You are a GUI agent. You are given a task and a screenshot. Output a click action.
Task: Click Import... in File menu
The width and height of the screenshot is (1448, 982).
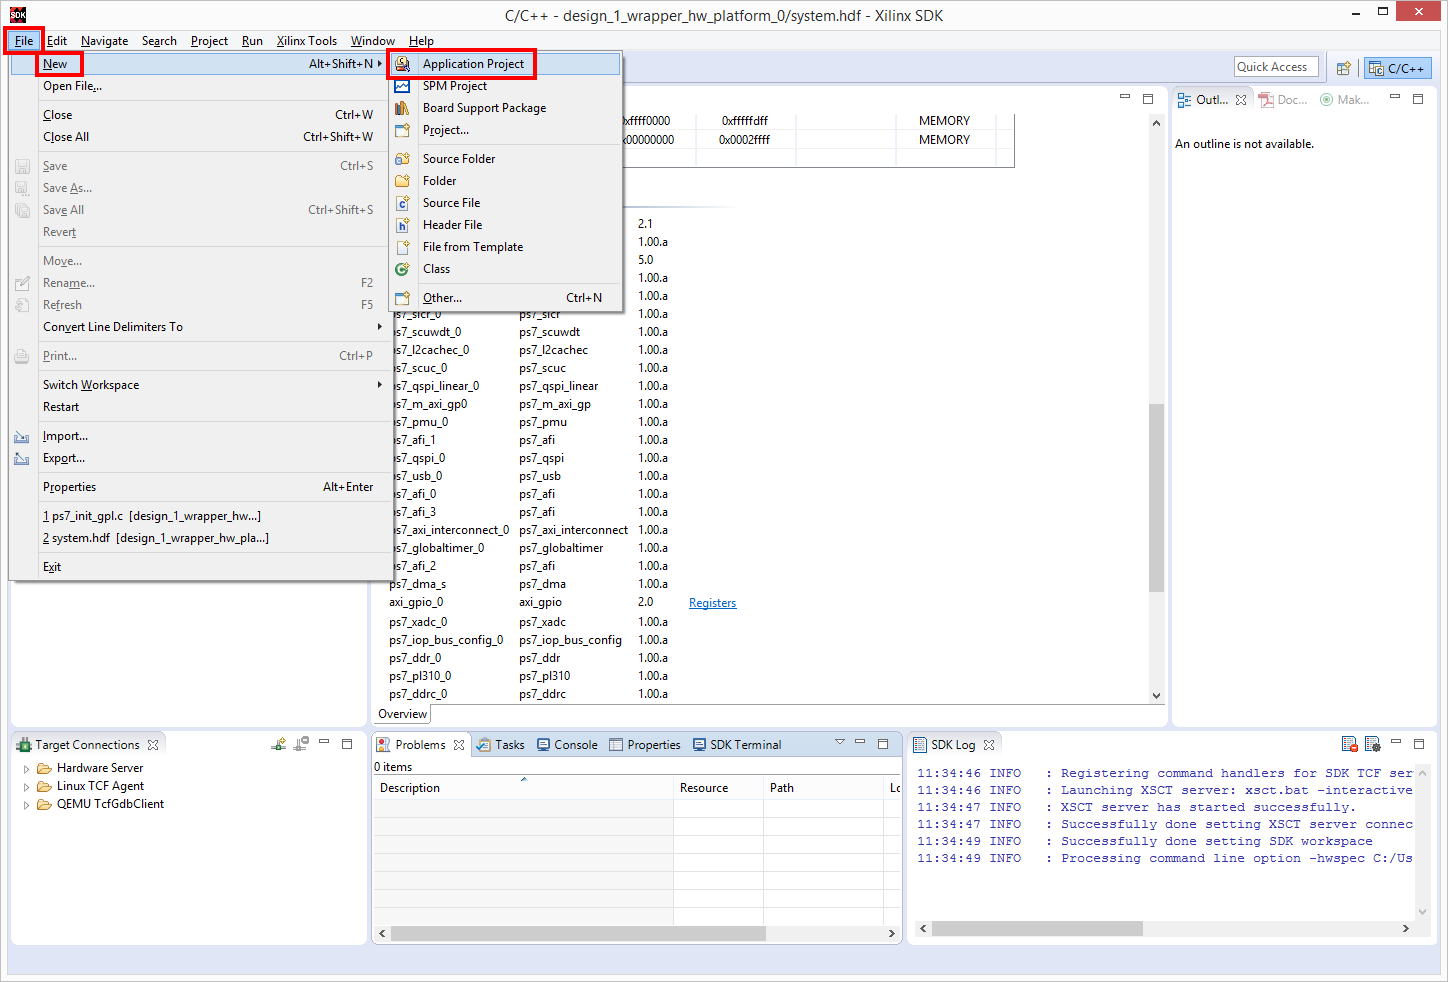(65, 436)
